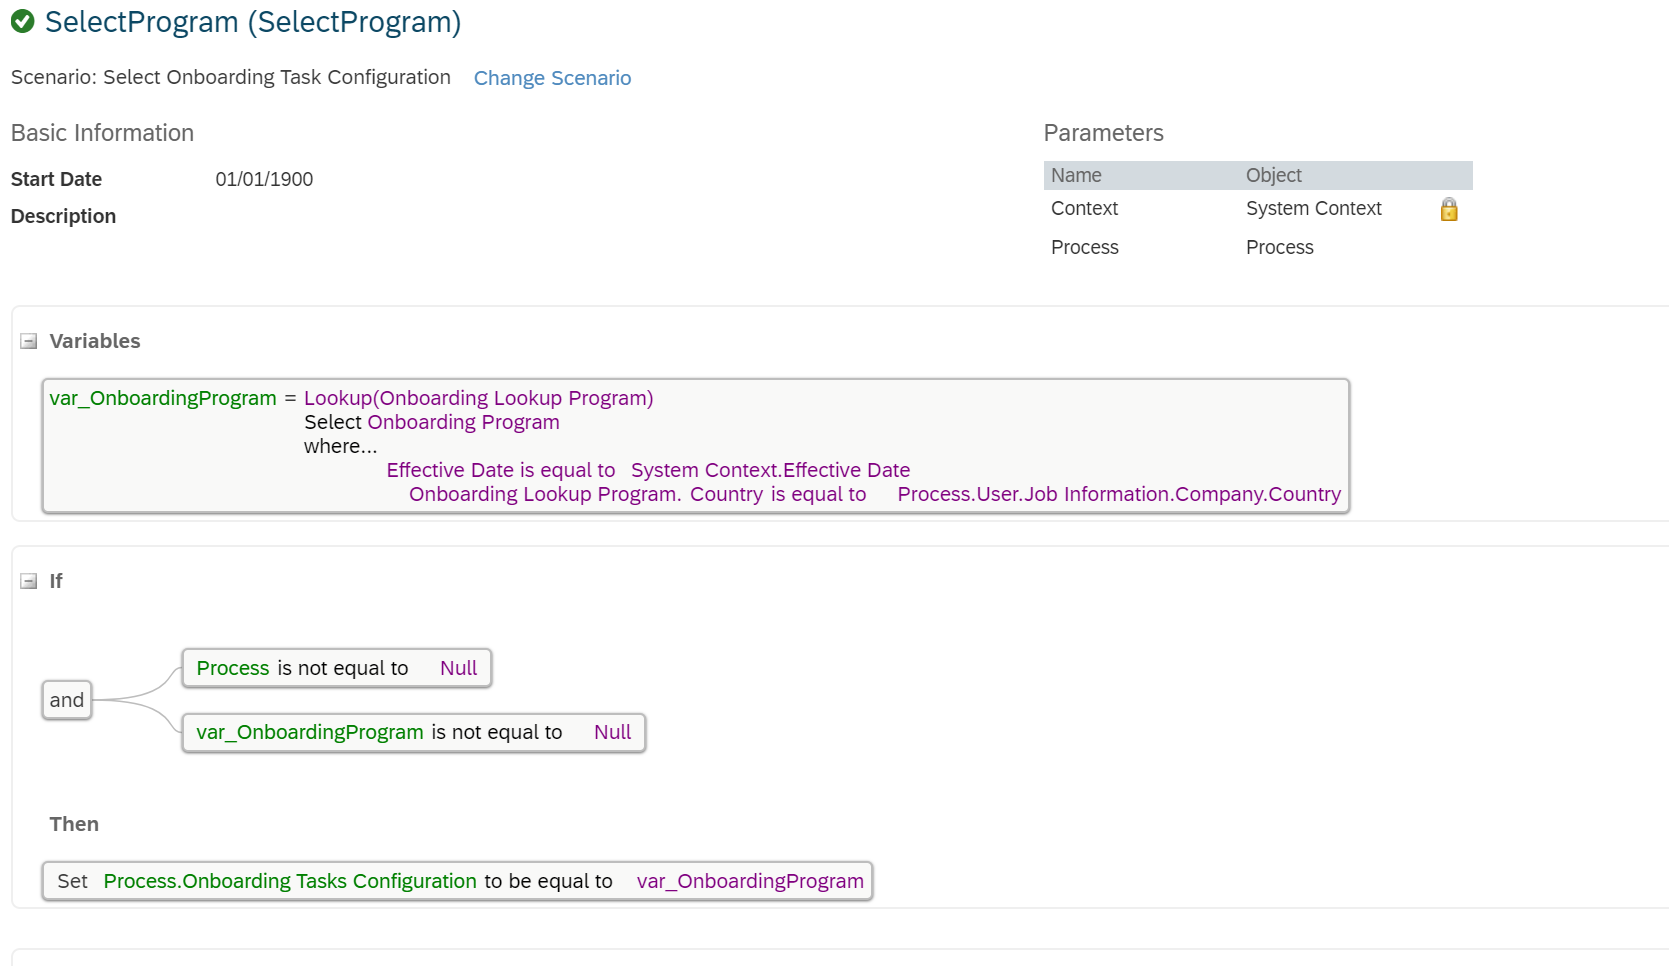Collapse the If section
The width and height of the screenshot is (1669, 966).
pos(29,582)
